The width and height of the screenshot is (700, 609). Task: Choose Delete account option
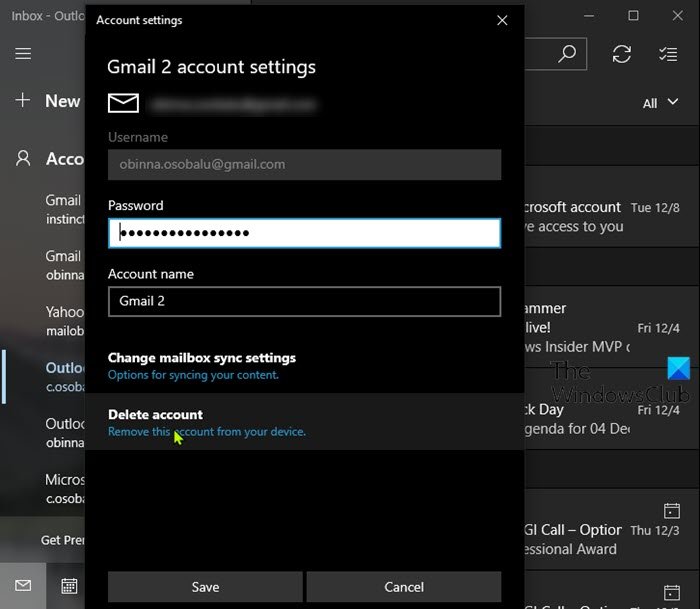tap(155, 414)
